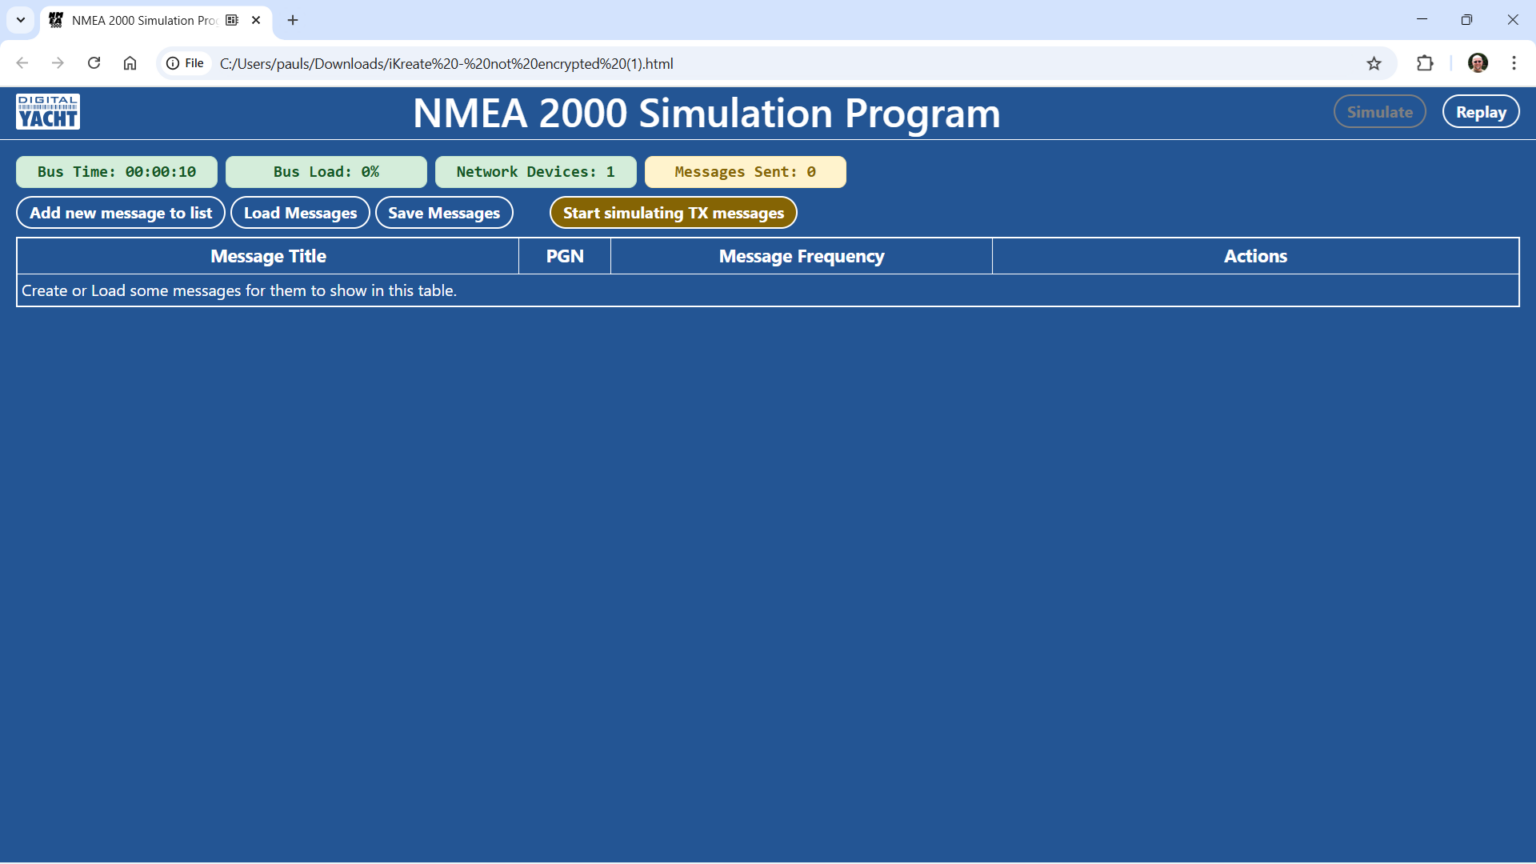This screenshot has height=864, width=1536.
Task: Open the browser tab search chevron
Action: tap(20, 20)
